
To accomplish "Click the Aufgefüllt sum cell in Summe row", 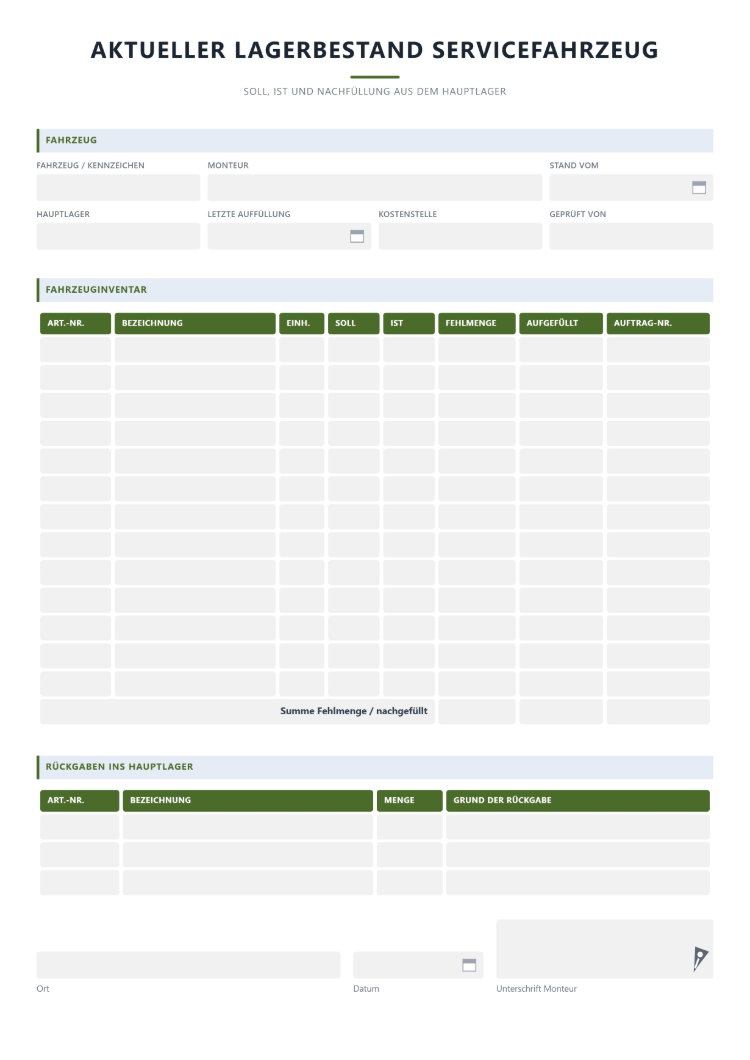I will click(x=561, y=712).
